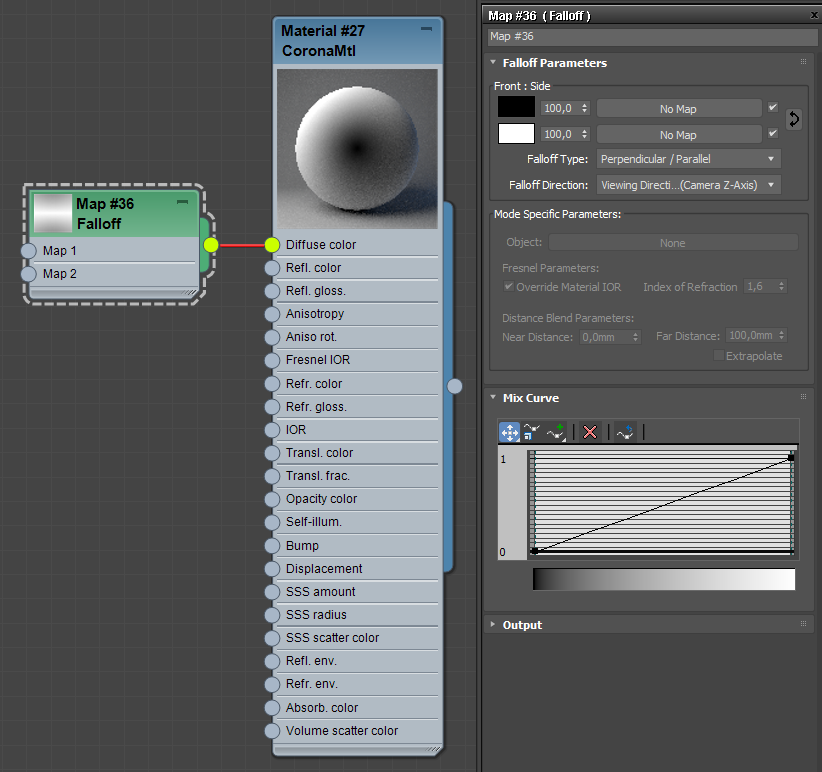Screen dimensions: 822x772
Task: Open the black front color swatch
Action: pos(516,107)
